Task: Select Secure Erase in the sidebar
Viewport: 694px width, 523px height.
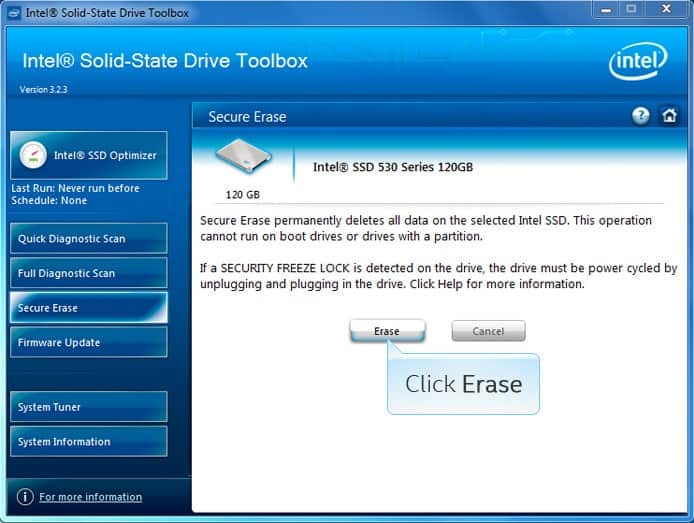Action: click(89, 308)
